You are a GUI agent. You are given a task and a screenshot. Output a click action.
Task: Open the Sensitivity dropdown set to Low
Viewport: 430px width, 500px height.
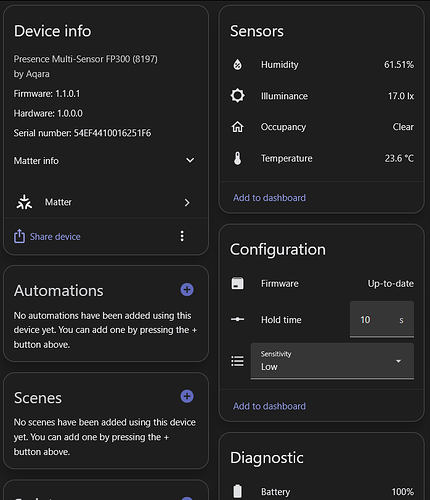[332, 361]
